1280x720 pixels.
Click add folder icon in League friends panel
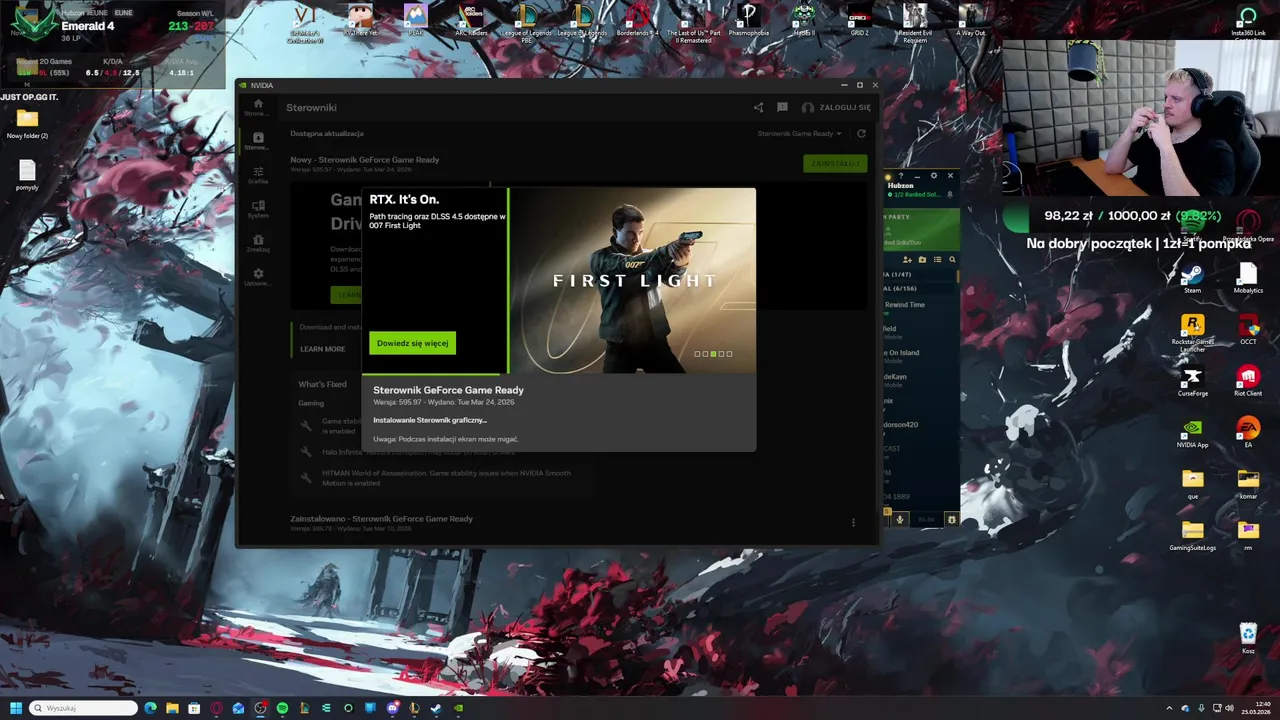(922, 259)
